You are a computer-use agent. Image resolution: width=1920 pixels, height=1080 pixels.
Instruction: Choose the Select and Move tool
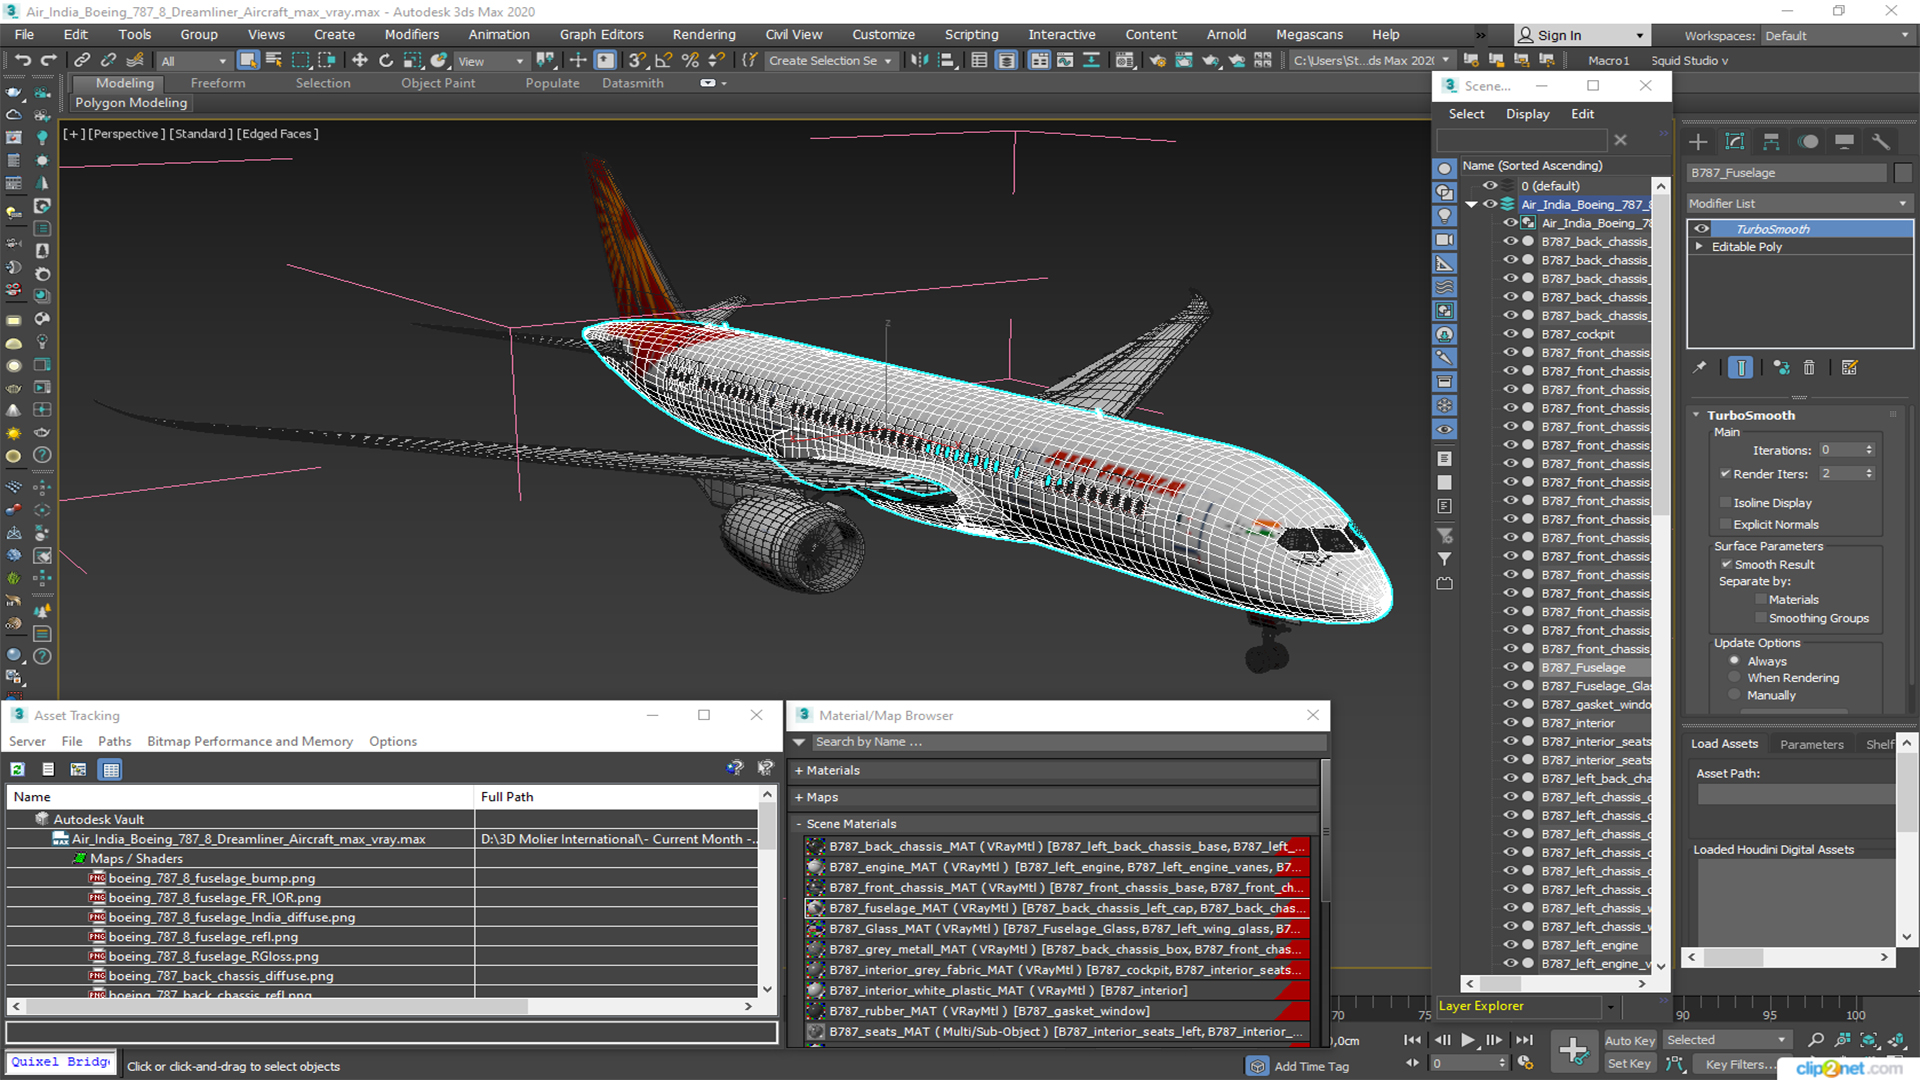360,61
